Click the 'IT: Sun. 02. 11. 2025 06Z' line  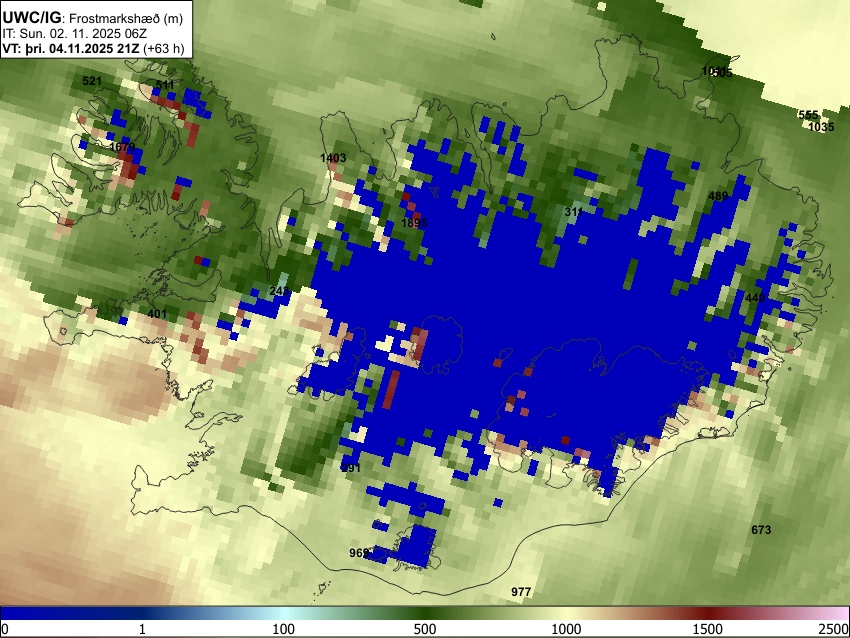[75, 34]
